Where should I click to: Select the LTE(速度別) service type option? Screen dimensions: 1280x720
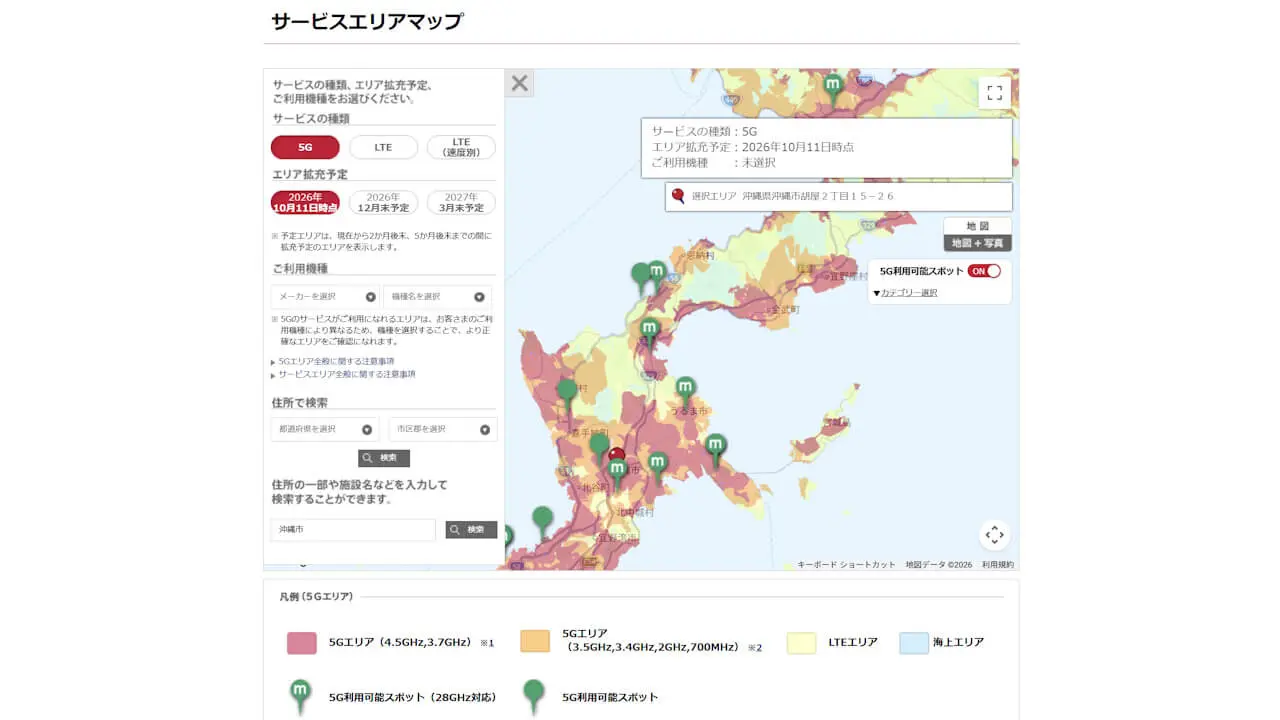[x=461, y=147]
